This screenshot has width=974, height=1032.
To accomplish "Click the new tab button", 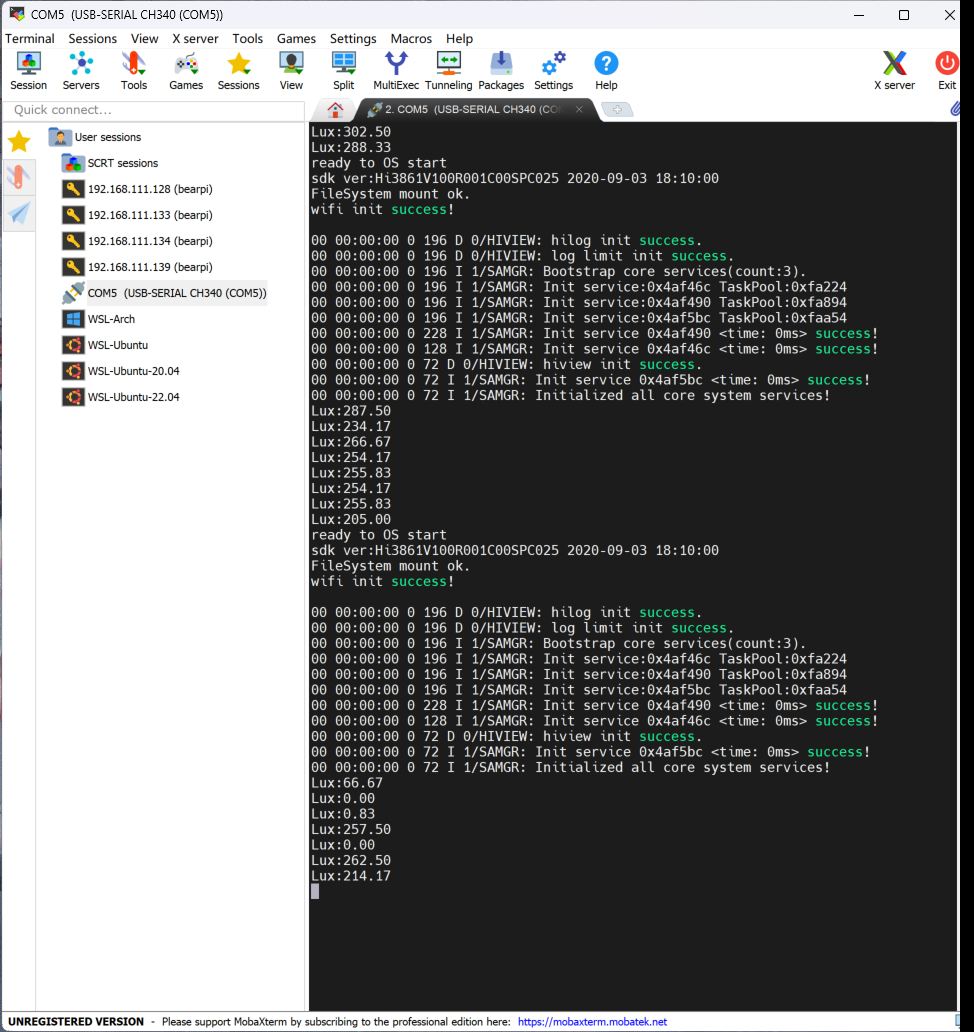I will point(618,110).
